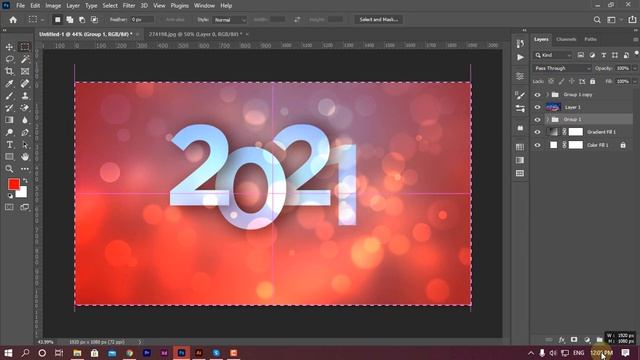Hide the Color Fill 1 layer
Viewport: 640px width, 360px height.
[x=537, y=145]
